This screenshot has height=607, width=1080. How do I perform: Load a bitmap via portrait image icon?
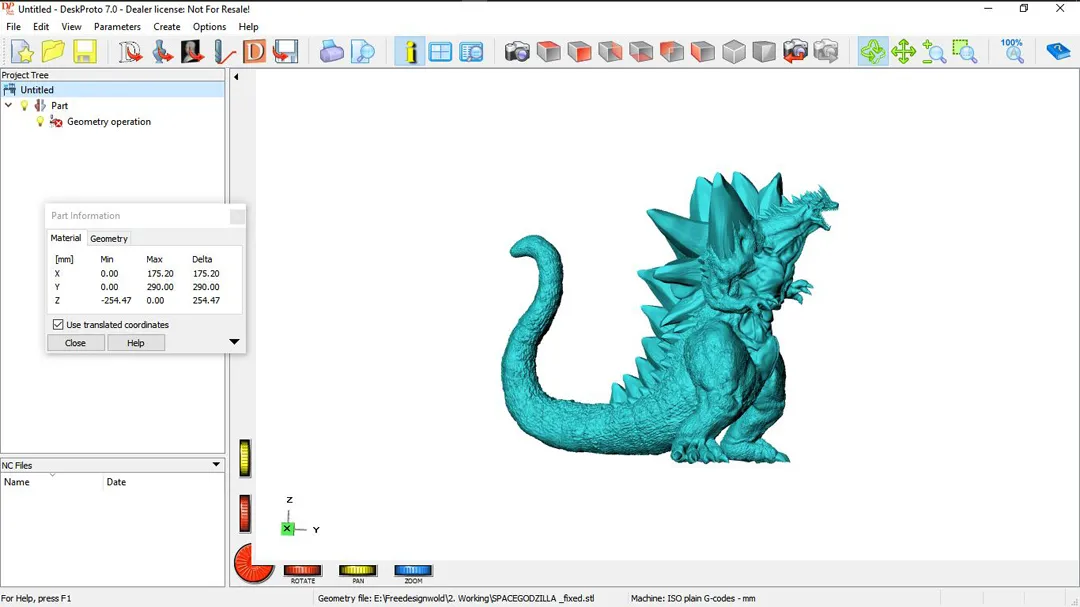point(192,52)
